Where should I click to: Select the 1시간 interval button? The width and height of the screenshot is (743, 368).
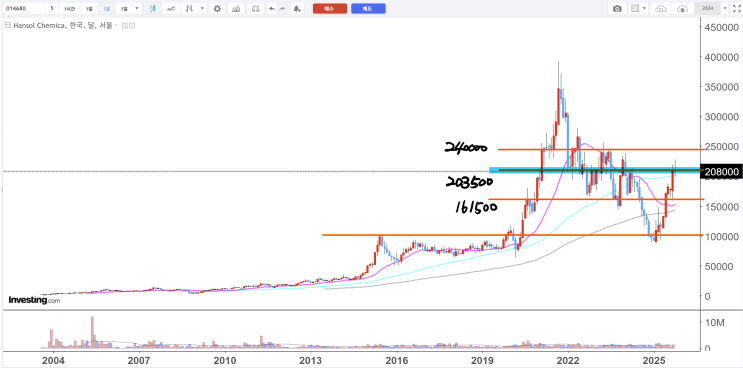[x=69, y=9]
